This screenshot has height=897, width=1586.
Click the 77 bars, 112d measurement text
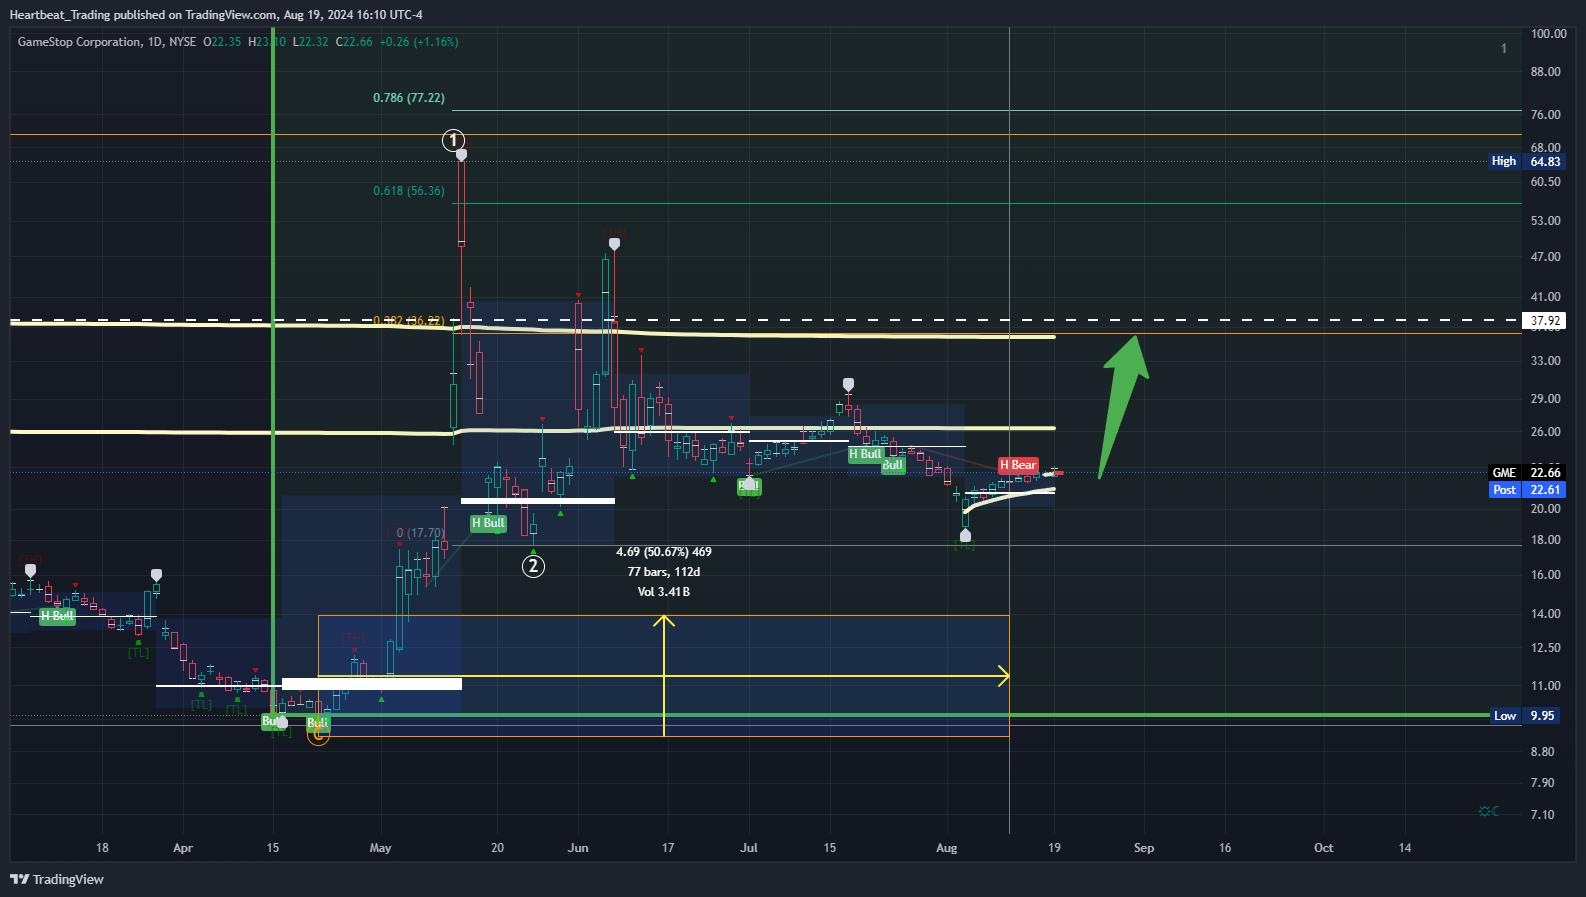(664, 572)
